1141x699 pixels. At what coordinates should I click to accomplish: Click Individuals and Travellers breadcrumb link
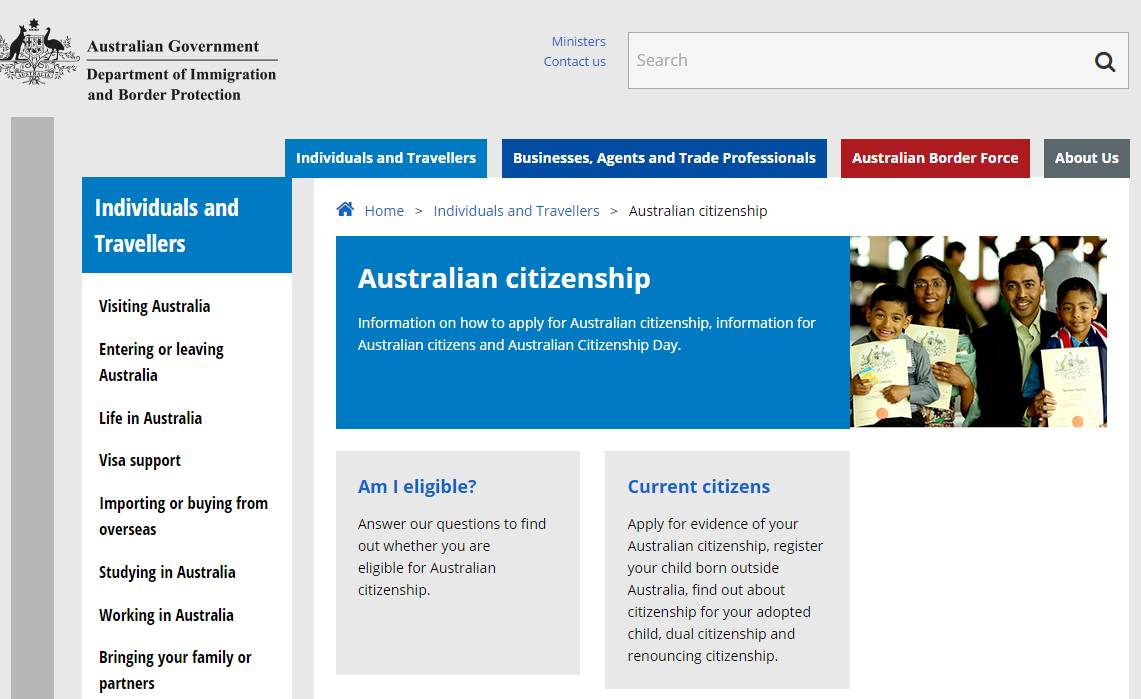point(517,211)
